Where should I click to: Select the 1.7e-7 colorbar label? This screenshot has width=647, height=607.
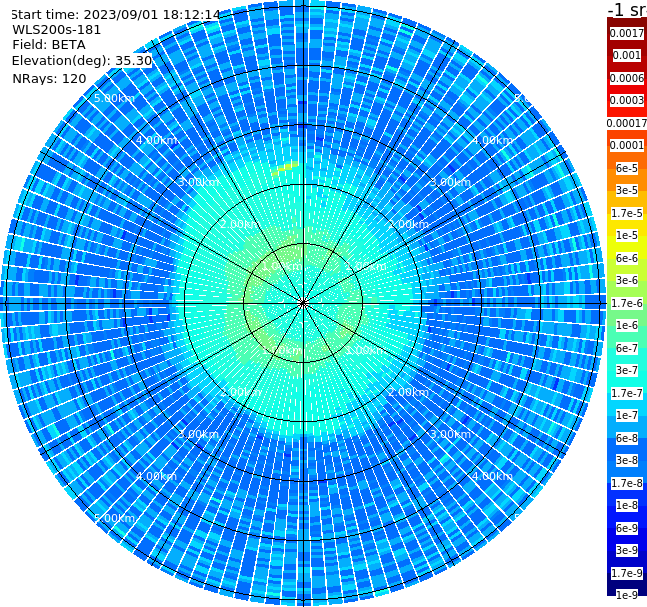coord(627,393)
